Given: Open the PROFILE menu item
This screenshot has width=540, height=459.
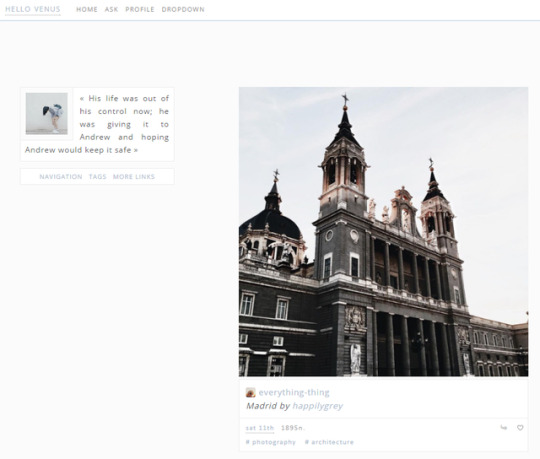Looking at the screenshot, I should [140, 10].
